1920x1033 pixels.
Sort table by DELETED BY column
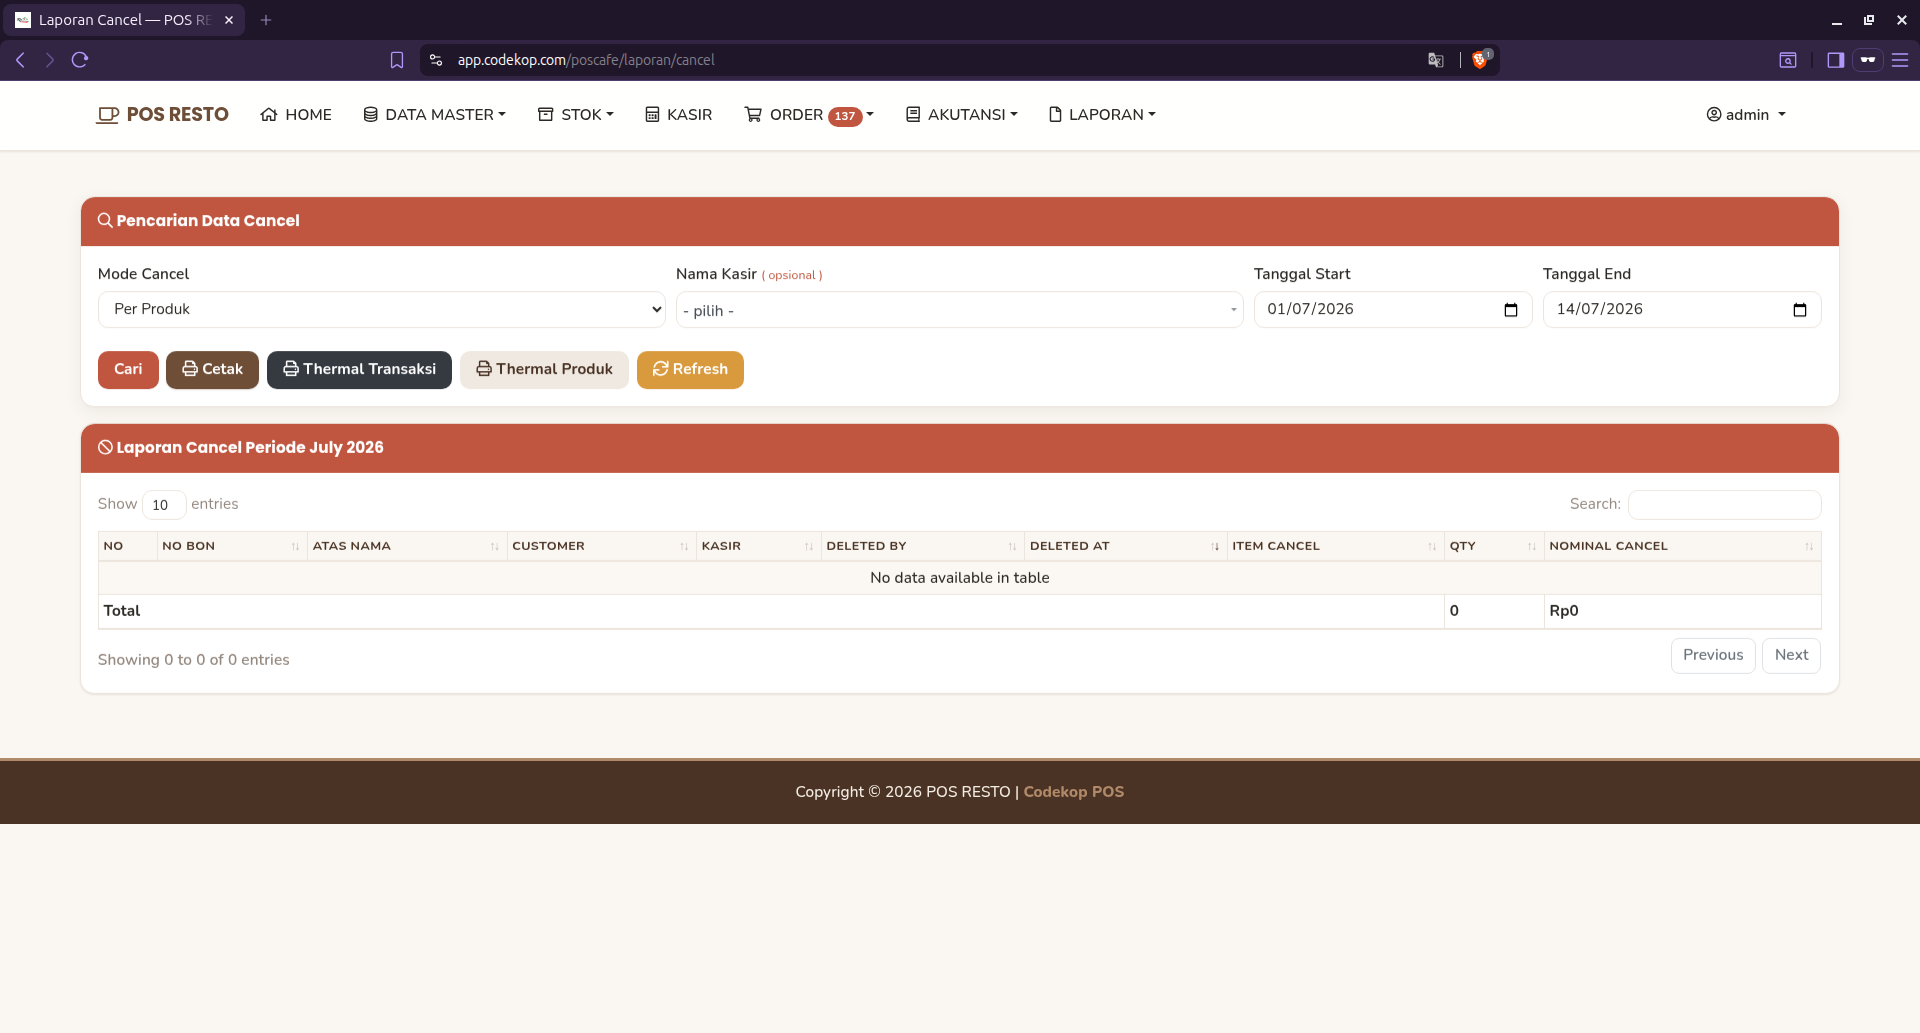[922, 546]
